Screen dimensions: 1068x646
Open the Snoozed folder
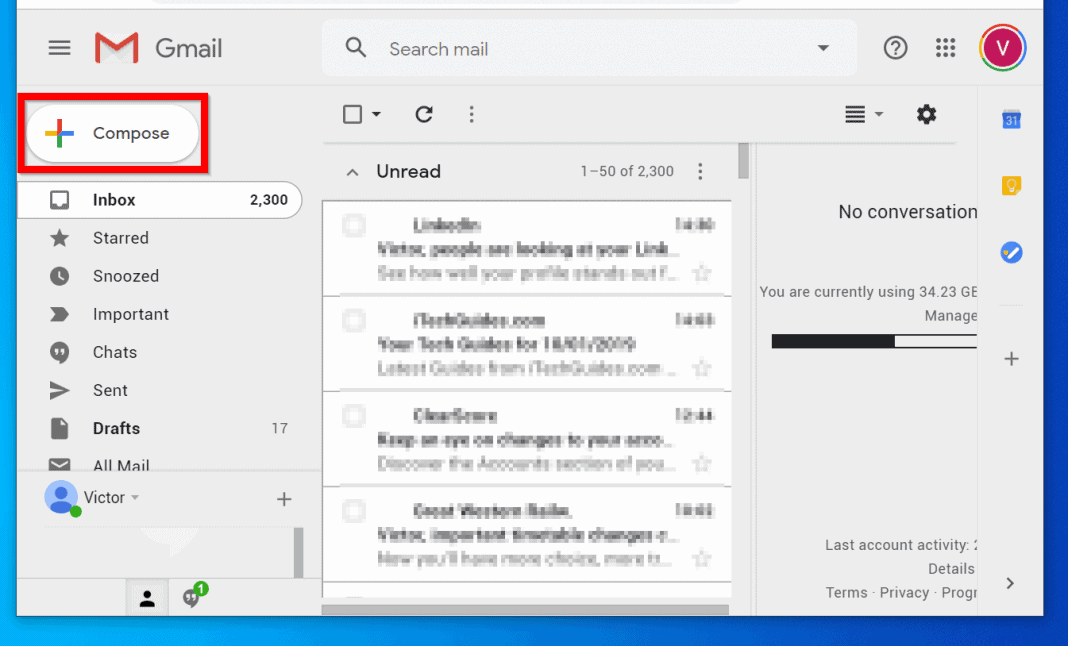pos(159,276)
